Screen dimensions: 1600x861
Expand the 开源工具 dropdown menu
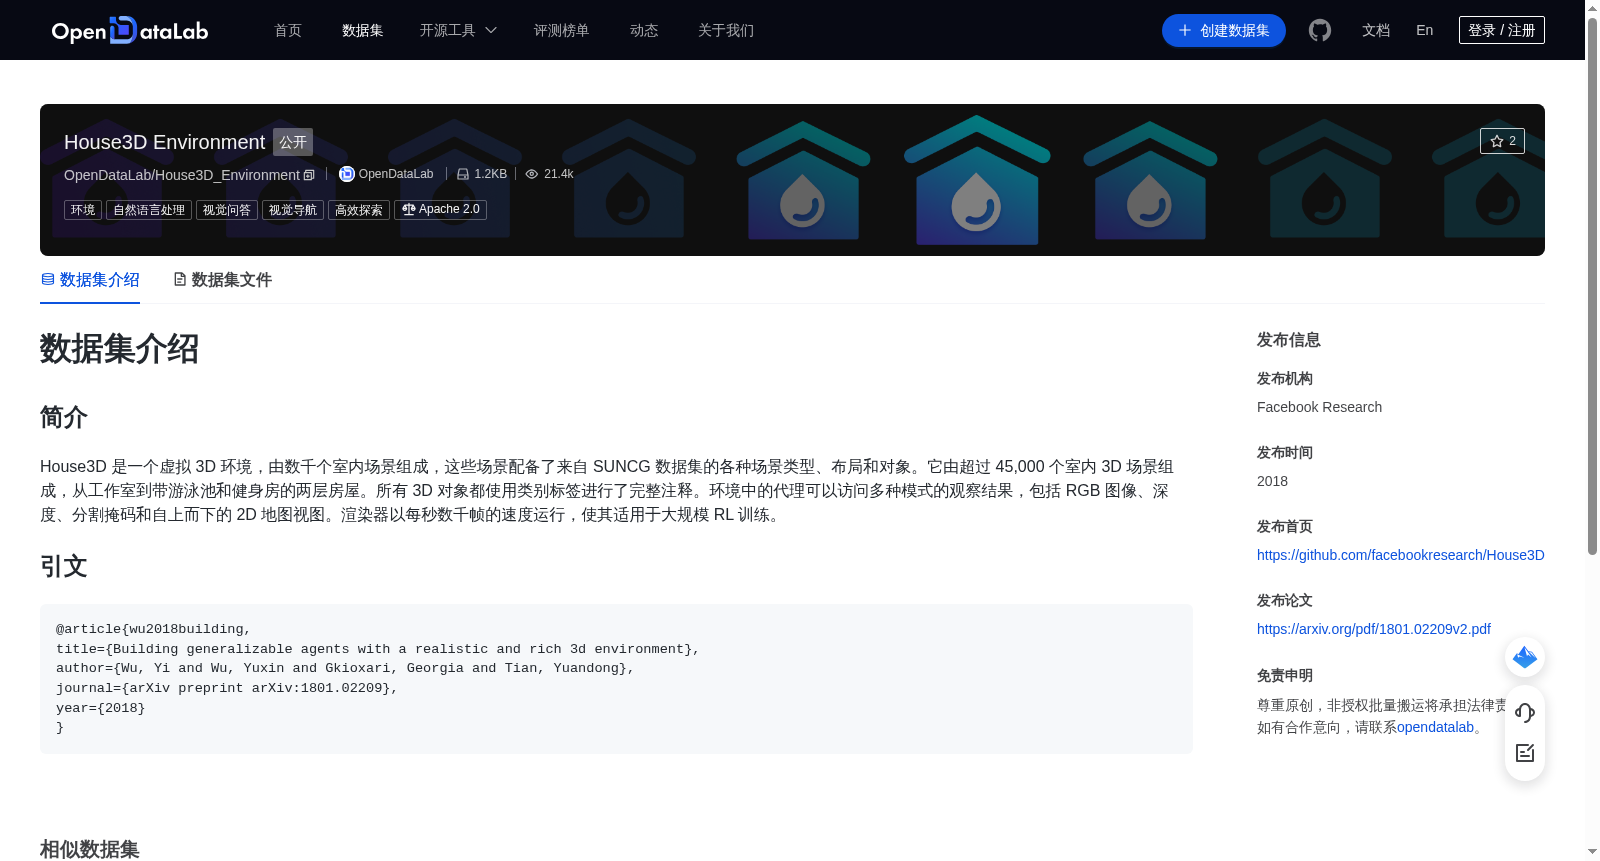tap(458, 31)
